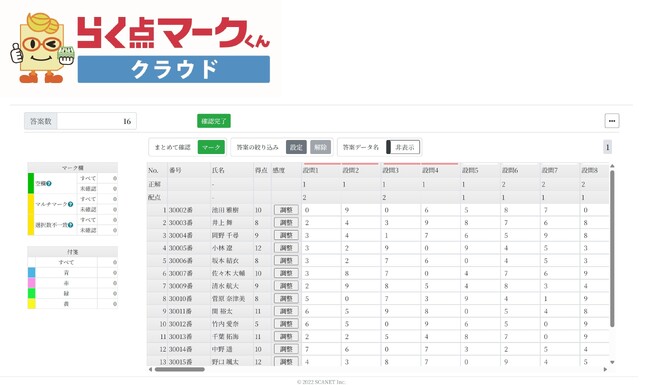Select 未確認 row under 選択数不一致

(x=98, y=230)
